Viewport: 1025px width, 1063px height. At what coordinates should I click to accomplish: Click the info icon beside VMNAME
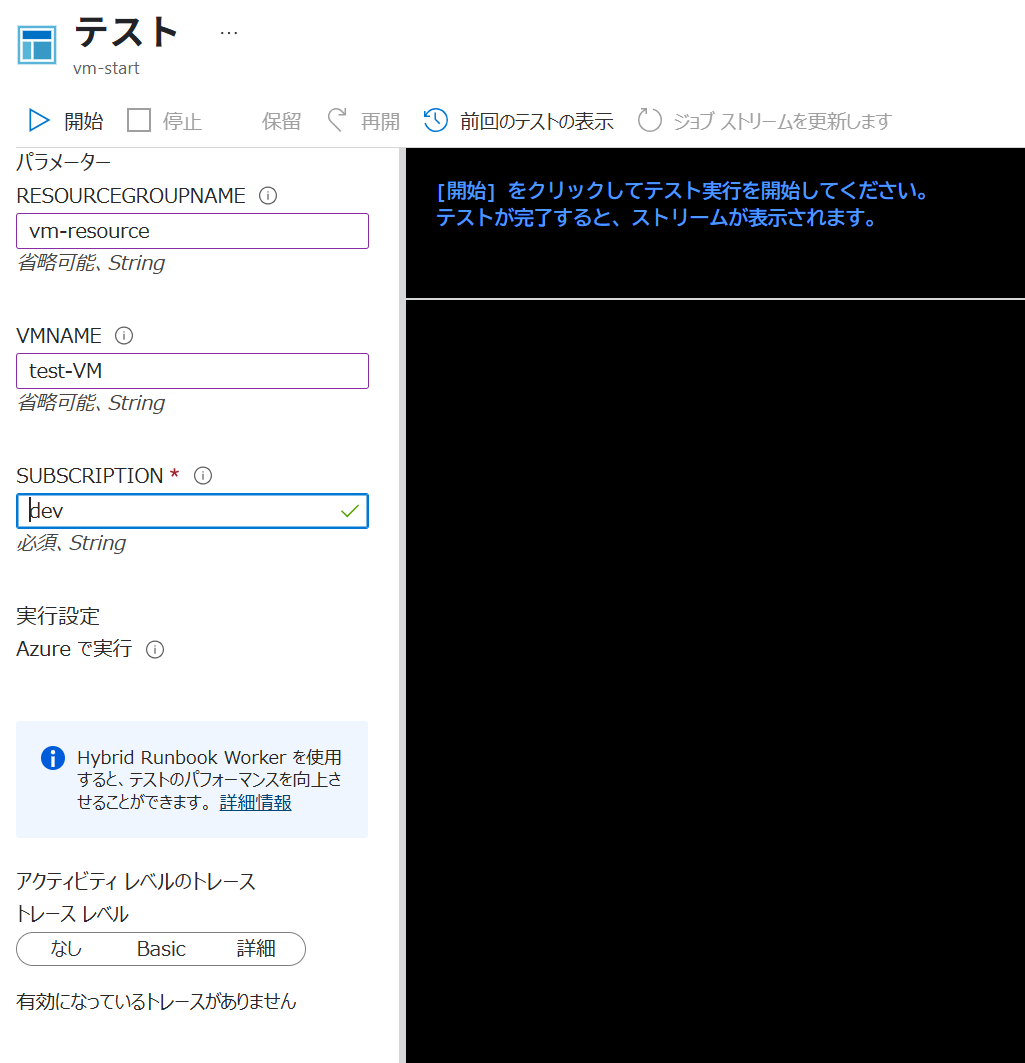(124, 336)
